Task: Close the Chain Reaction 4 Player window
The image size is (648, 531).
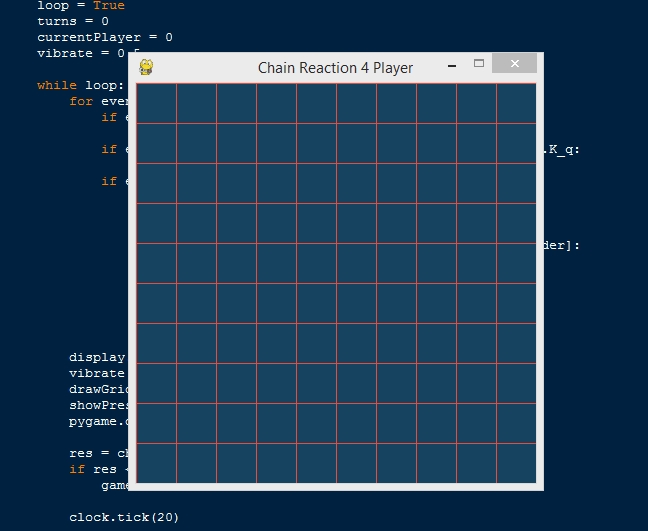Action: coord(514,64)
